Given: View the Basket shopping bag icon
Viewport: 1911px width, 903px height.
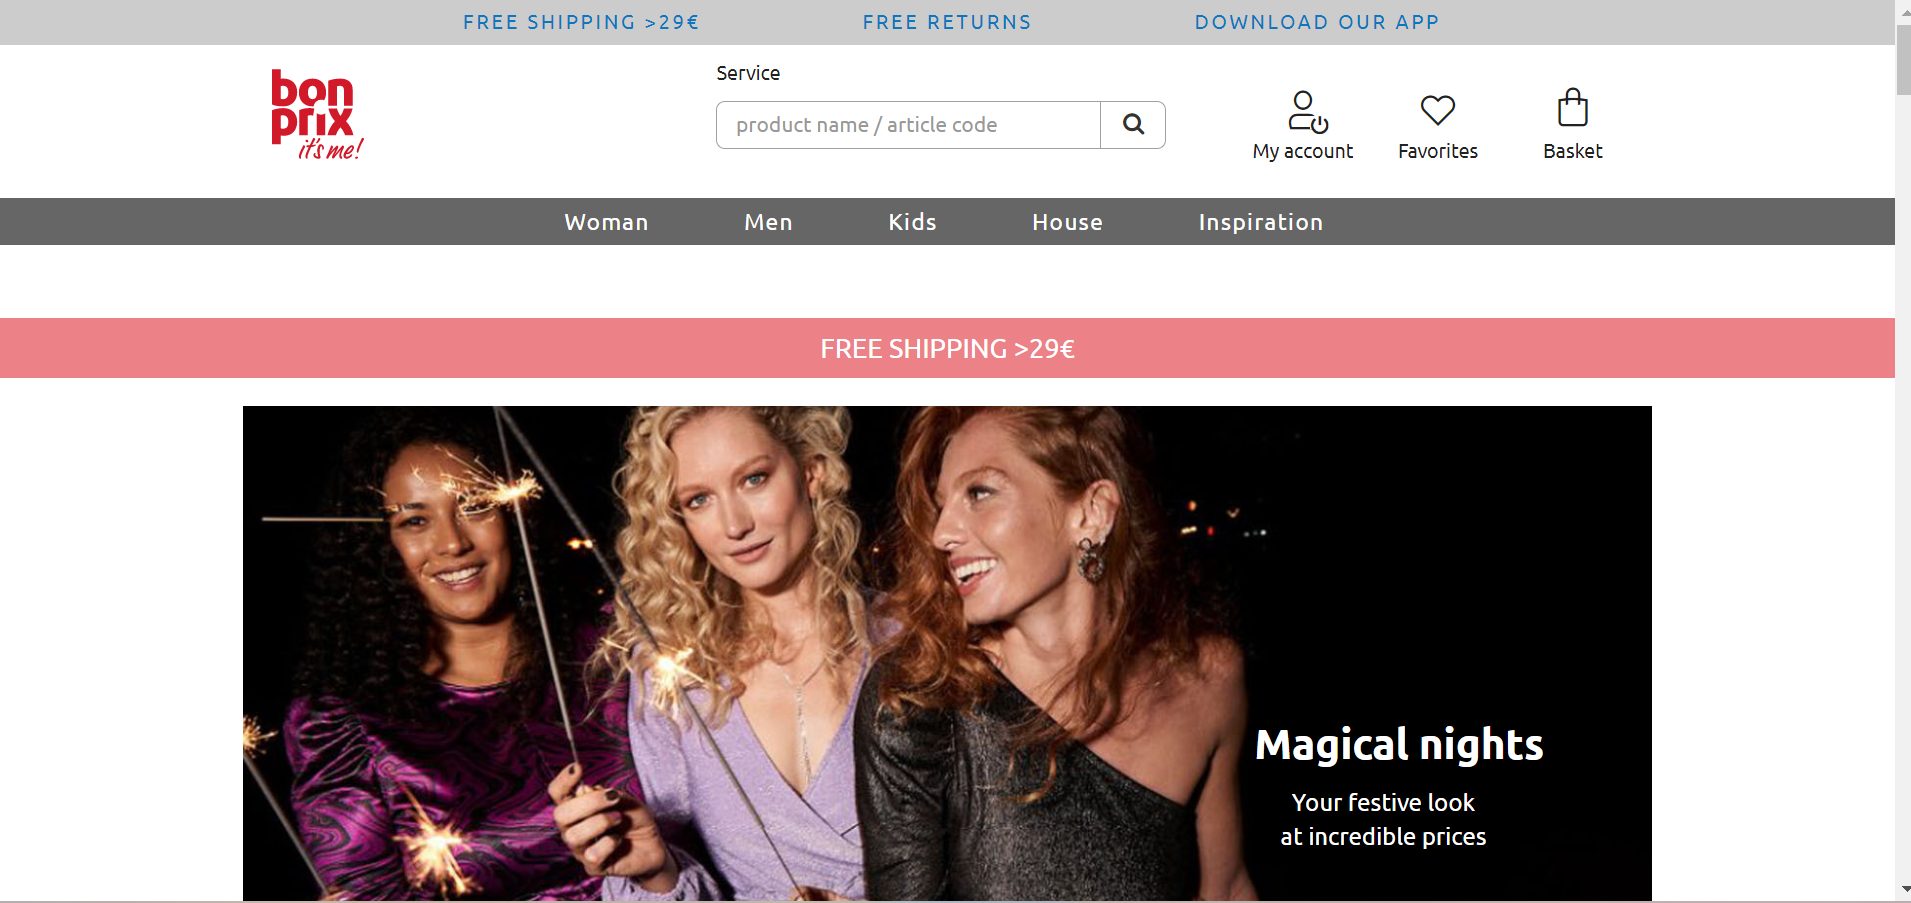Looking at the screenshot, I should click(x=1572, y=108).
